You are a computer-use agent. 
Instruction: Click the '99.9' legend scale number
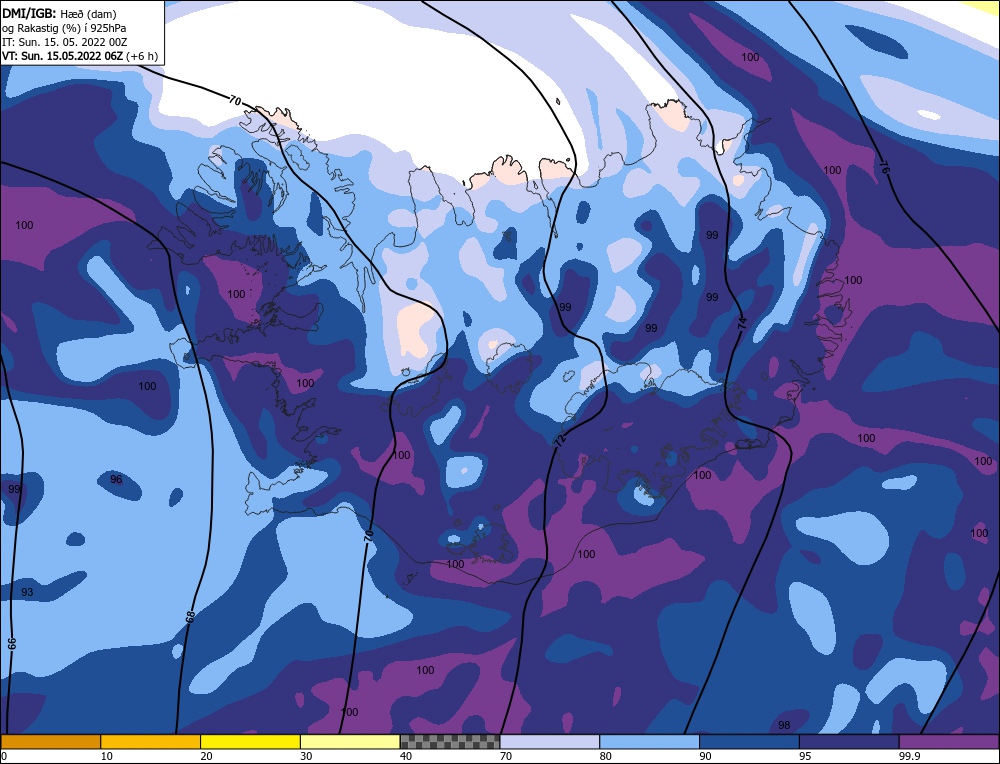coord(908,756)
